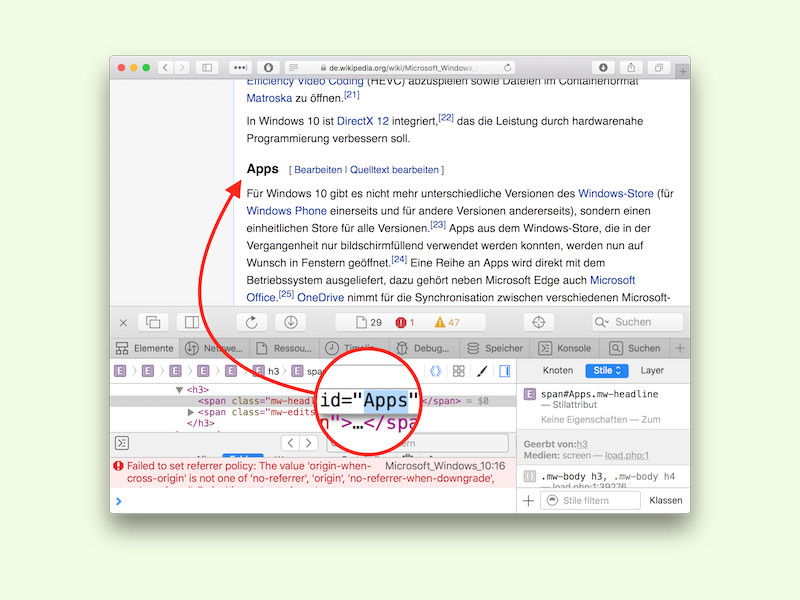Toggle layout grid icon in DOM toolbar
Image resolution: width=800 pixels, height=600 pixels.
click(459, 371)
